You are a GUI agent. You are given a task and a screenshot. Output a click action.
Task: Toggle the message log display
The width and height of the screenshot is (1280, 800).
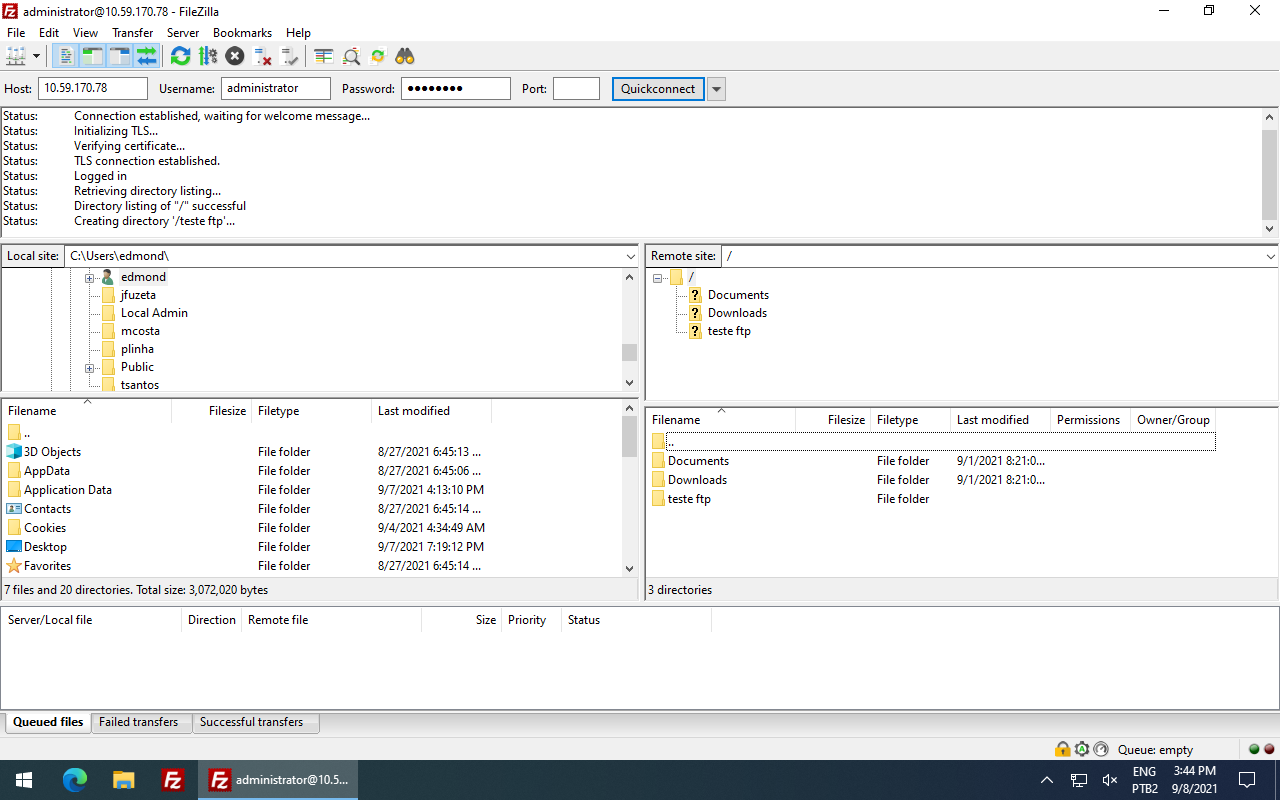(x=65, y=56)
